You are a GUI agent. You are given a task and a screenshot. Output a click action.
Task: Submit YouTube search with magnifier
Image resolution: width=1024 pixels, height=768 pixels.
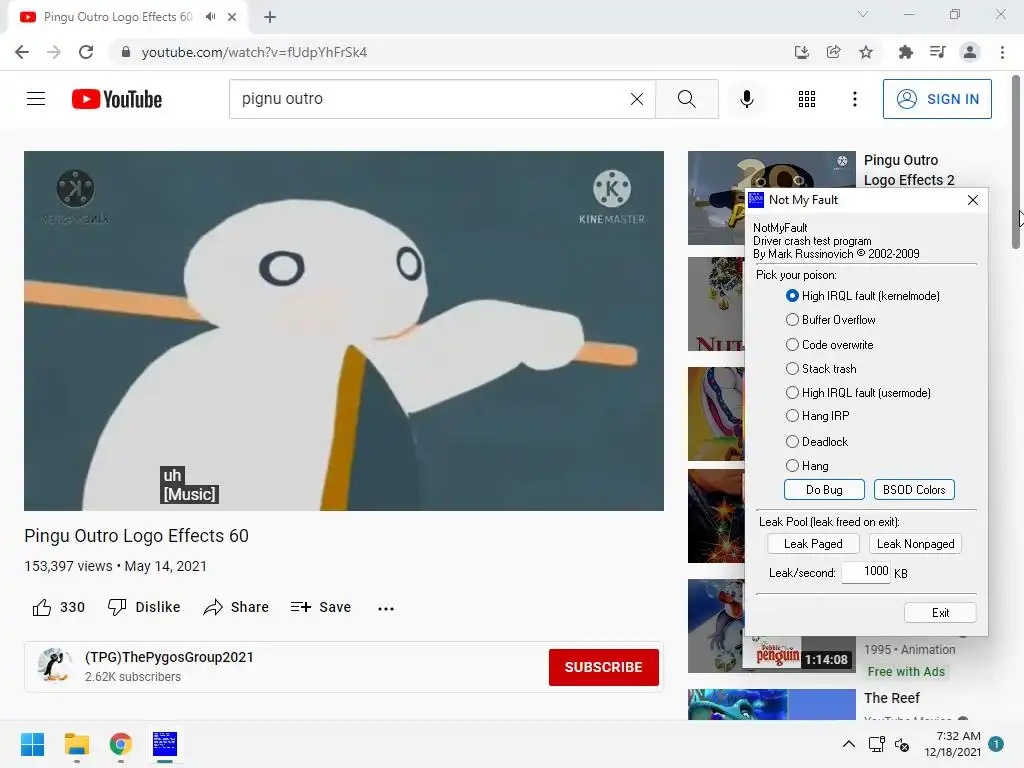tap(686, 99)
